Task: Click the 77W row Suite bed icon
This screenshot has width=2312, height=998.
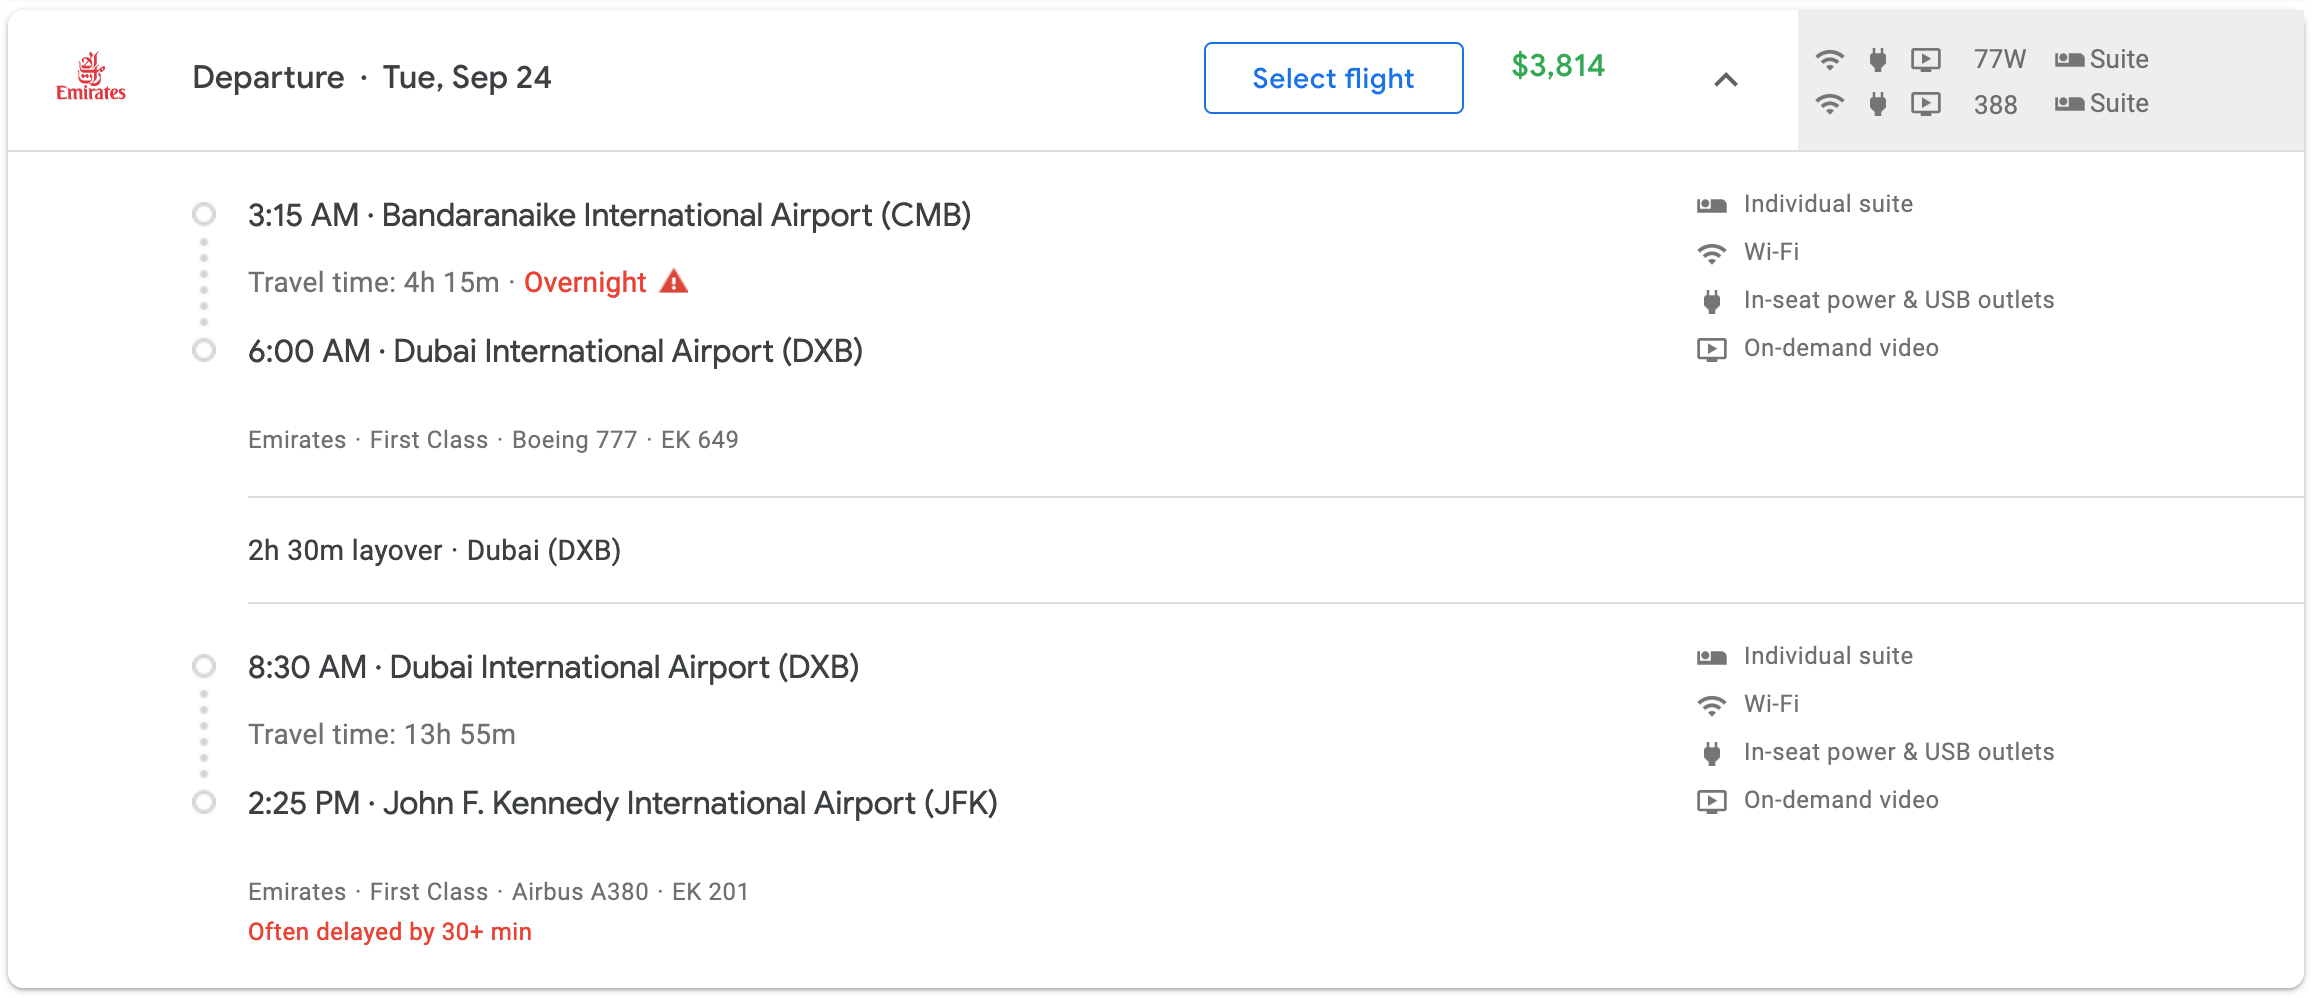Action: tap(2069, 60)
